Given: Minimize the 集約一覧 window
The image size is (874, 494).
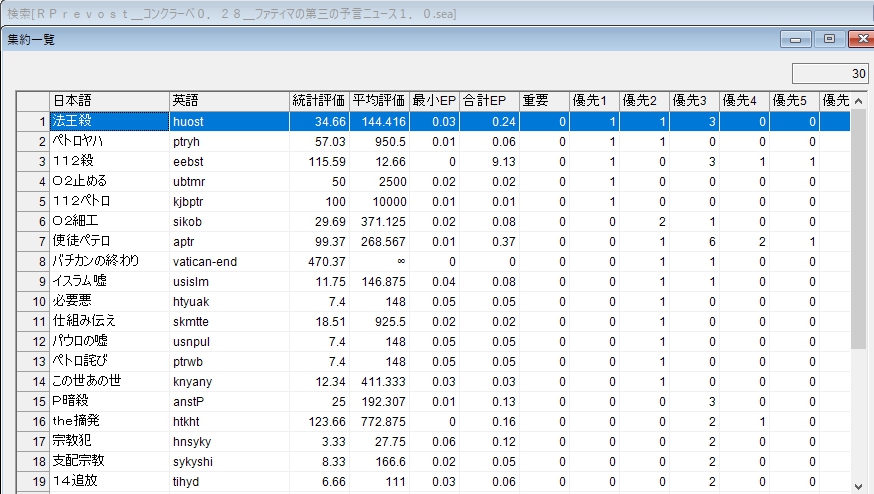Looking at the screenshot, I should pyautogui.click(x=795, y=39).
